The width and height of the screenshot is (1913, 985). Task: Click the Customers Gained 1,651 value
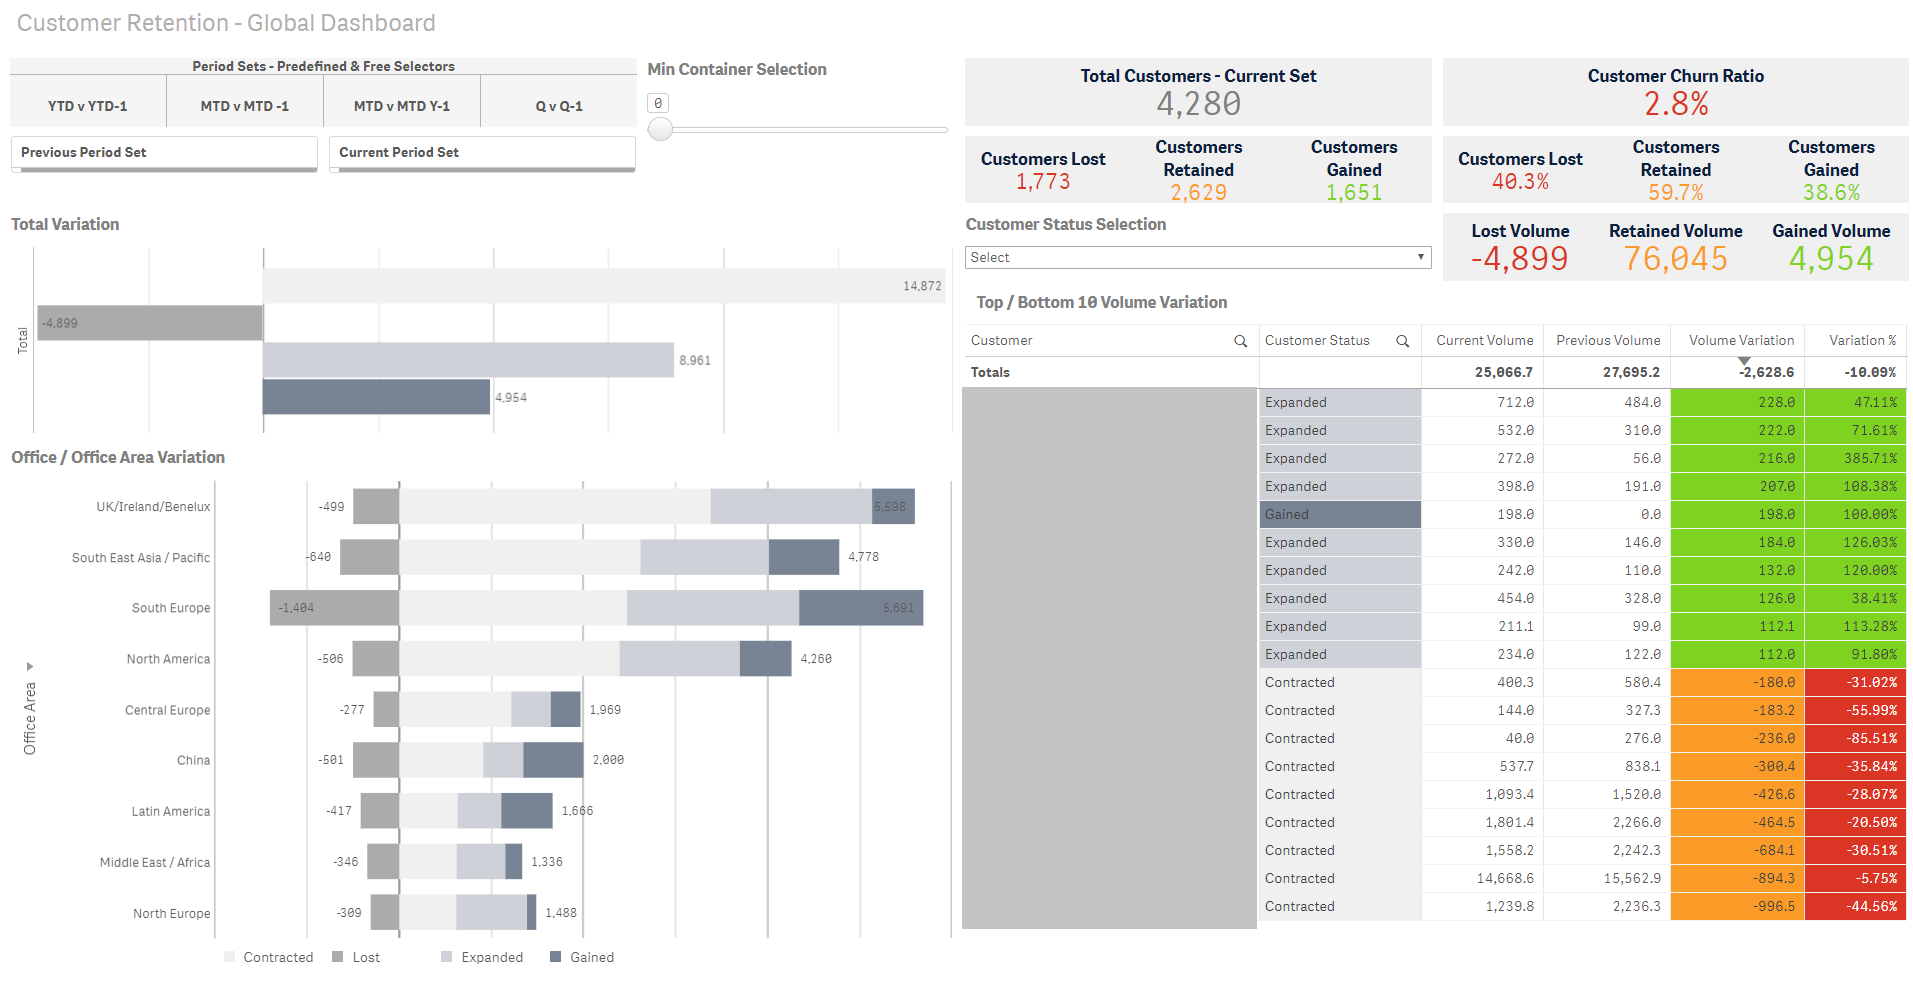click(x=1354, y=193)
